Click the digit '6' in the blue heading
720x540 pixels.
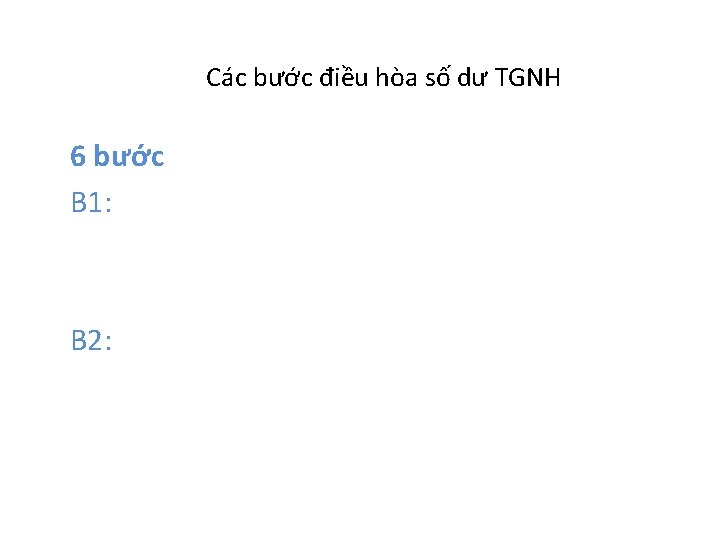click(x=78, y=156)
